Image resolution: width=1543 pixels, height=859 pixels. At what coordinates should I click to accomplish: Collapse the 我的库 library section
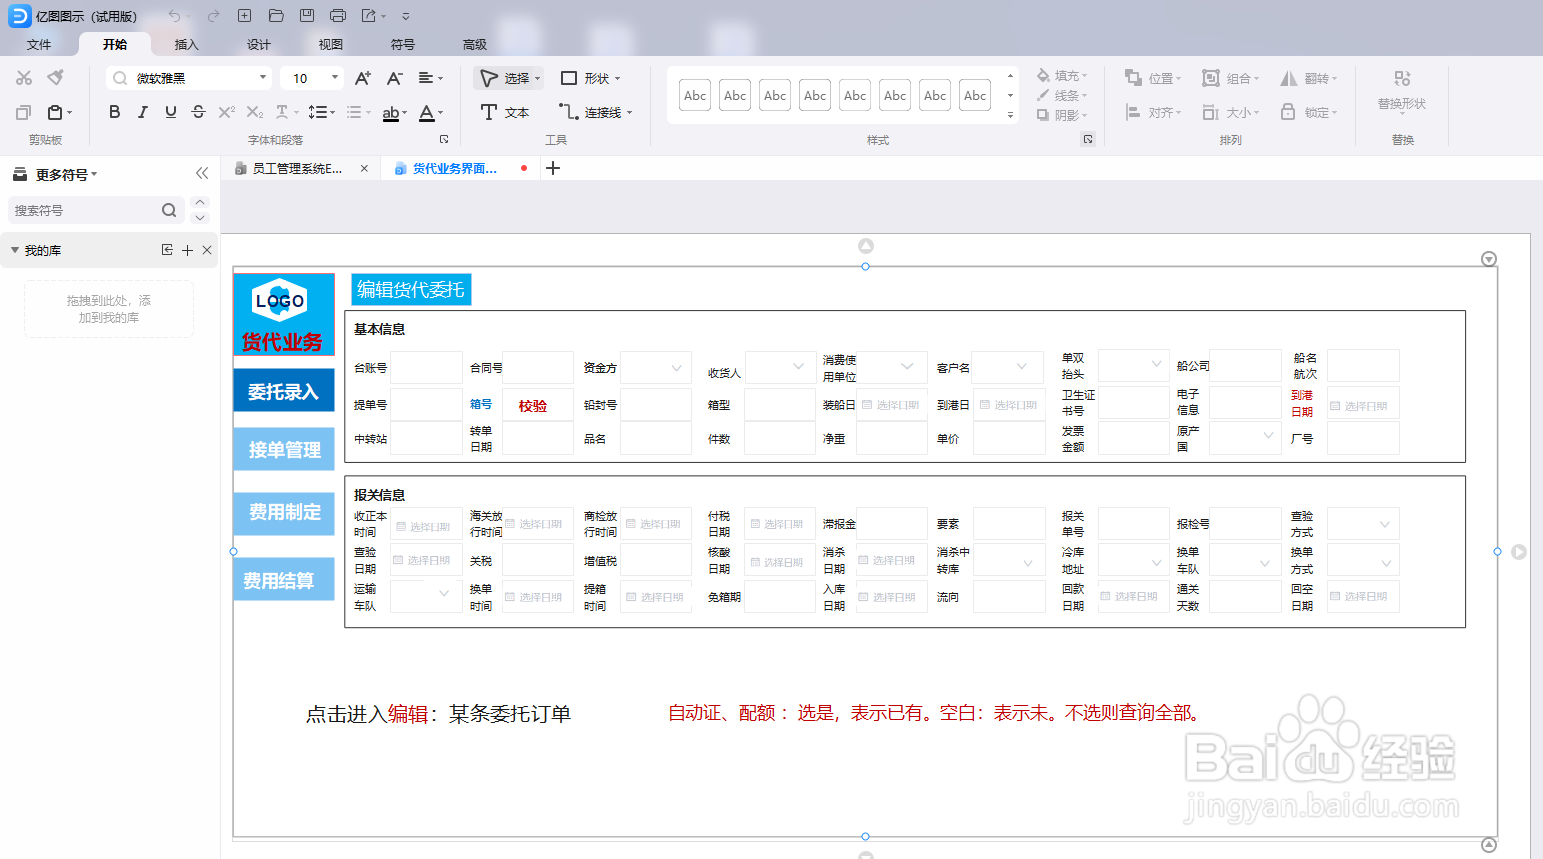click(15, 250)
